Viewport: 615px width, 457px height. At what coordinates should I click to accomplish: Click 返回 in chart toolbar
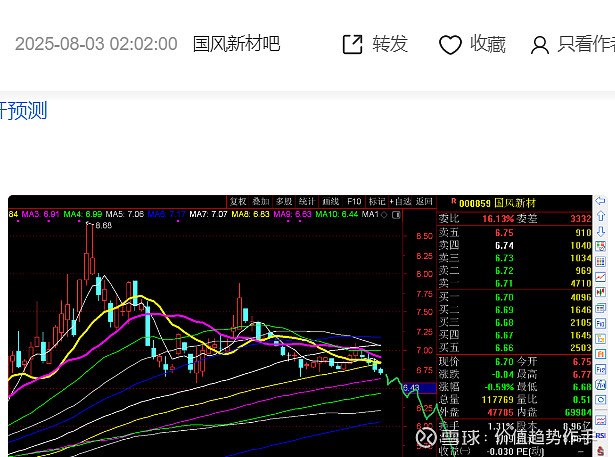point(424,202)
